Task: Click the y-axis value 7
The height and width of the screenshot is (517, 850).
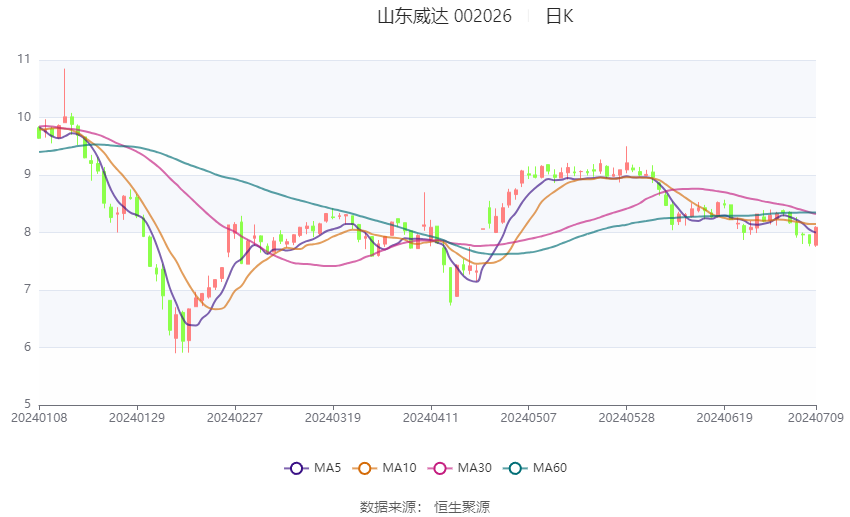Action: [x=27, y=289]
